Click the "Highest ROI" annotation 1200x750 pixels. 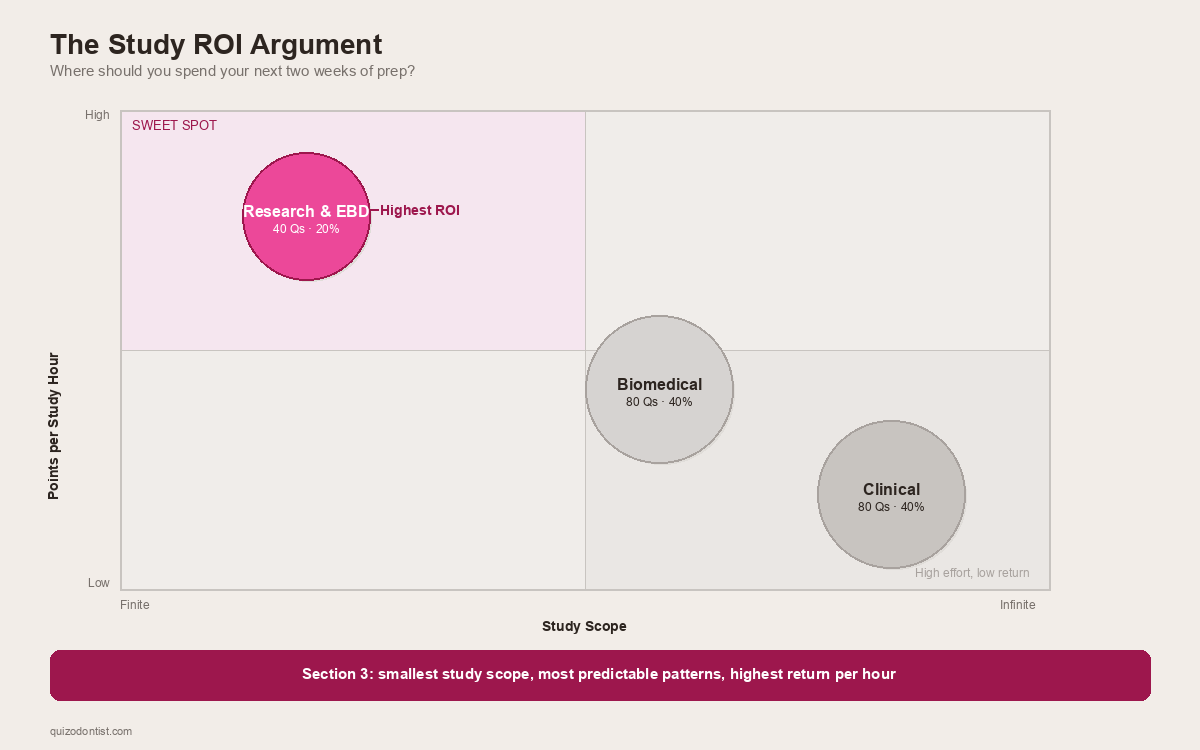point(419,211)
